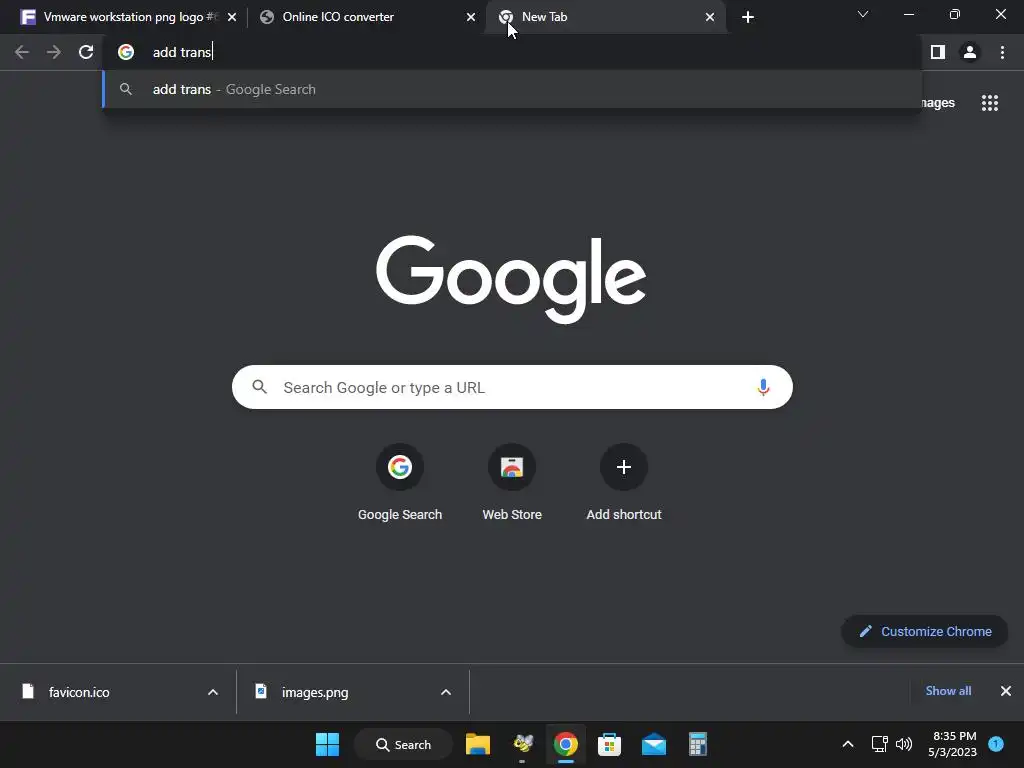
Task: Select the New Tab tab
Action: (605, 17)
